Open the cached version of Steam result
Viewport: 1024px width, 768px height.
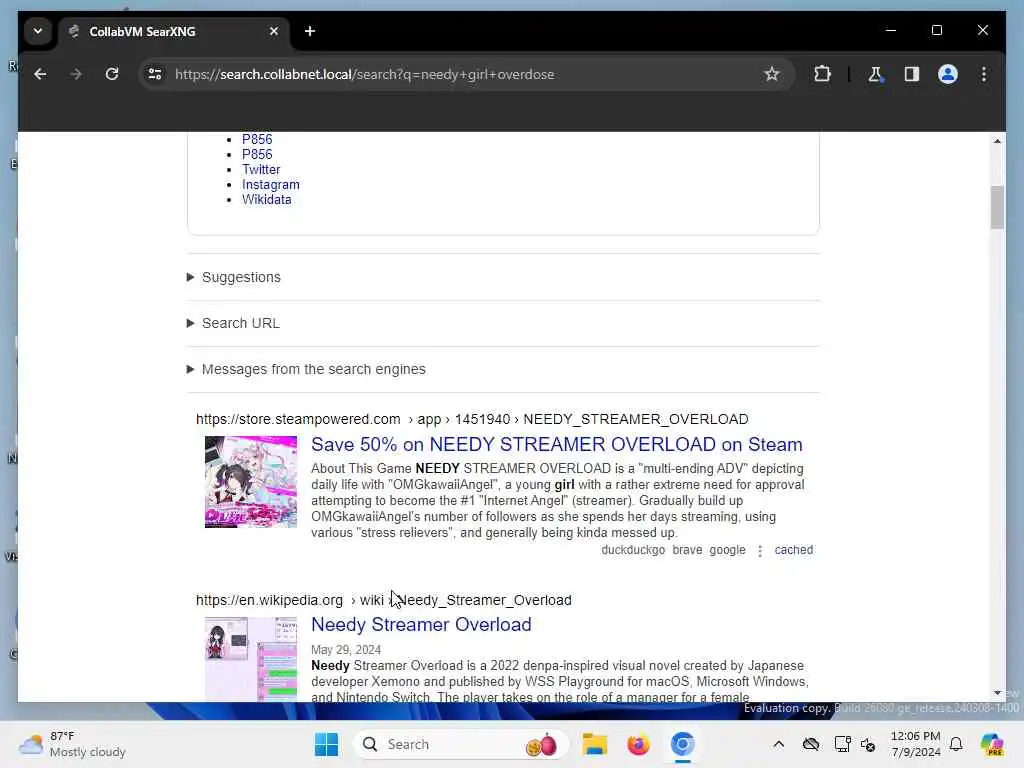pos(793,550)
